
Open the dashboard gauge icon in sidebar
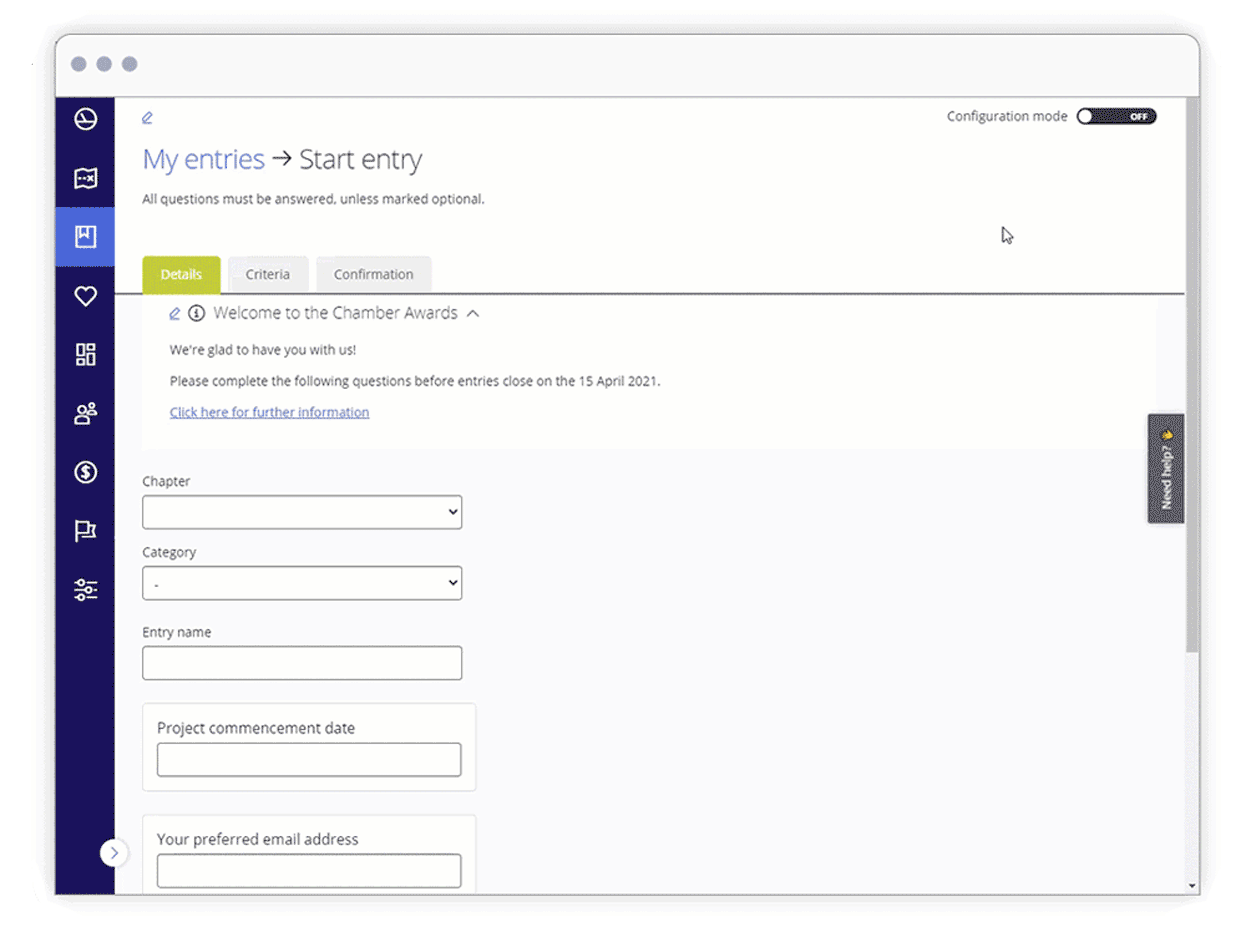(x=86, y=120)
